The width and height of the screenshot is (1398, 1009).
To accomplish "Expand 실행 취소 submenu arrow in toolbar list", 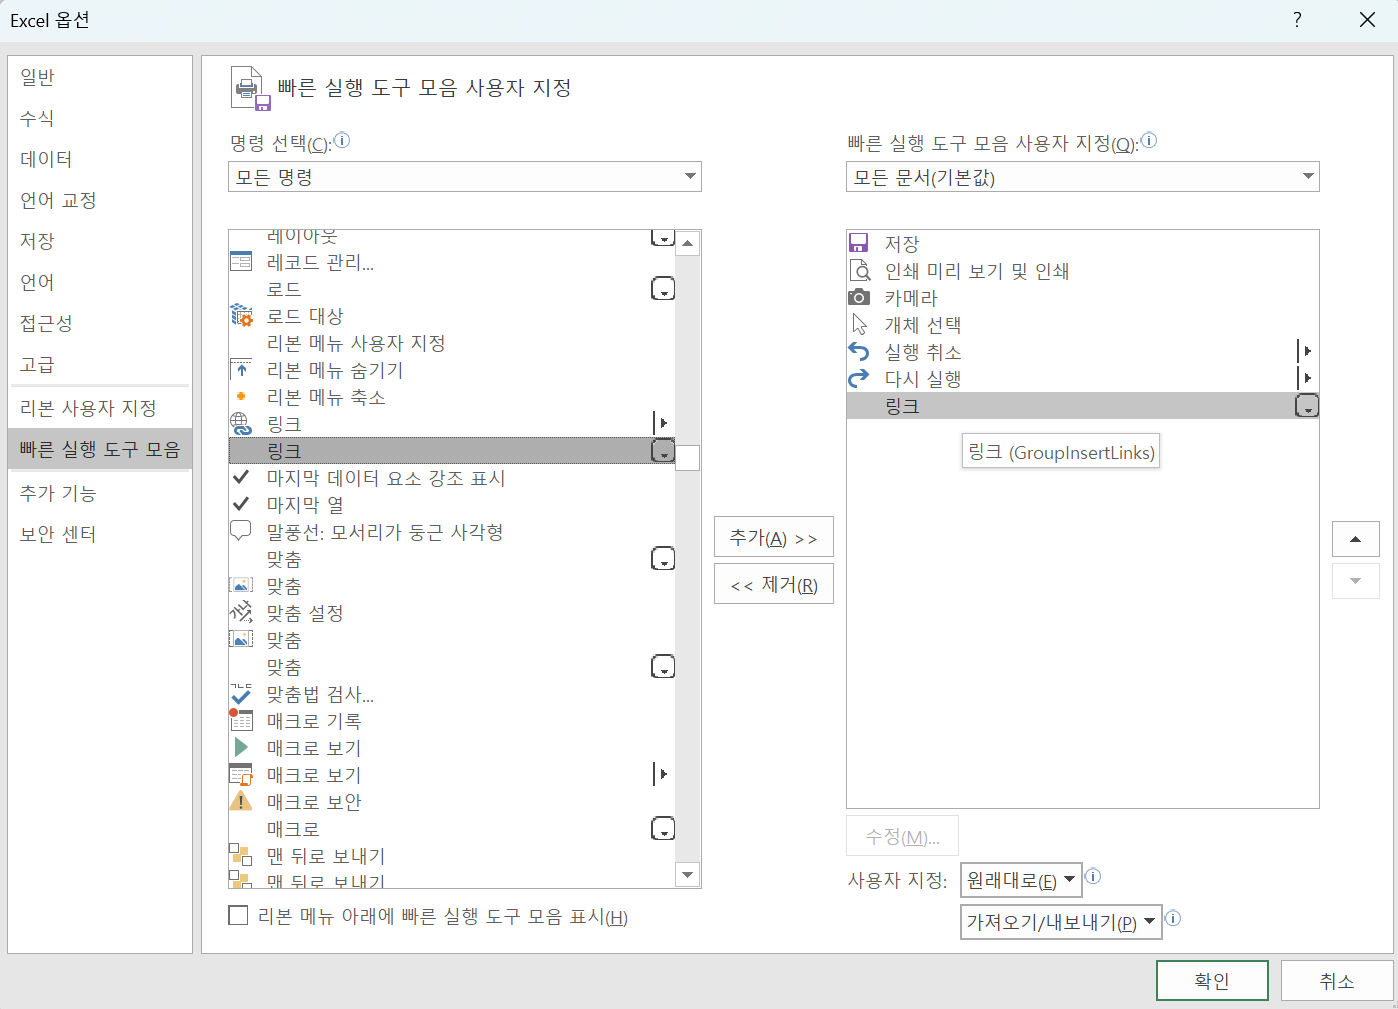I will coord(1305,351).
